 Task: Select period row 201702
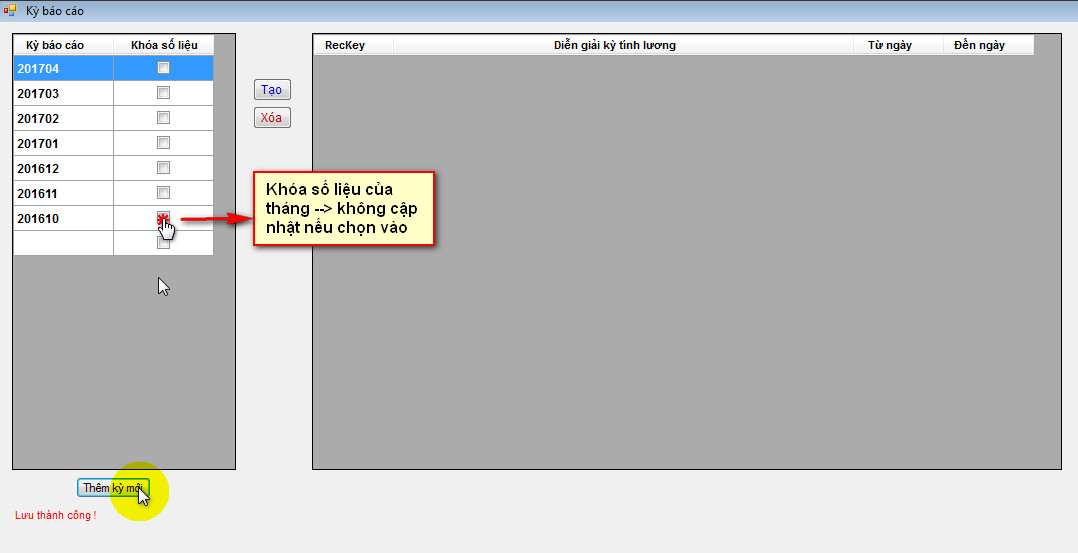(113, 118)
